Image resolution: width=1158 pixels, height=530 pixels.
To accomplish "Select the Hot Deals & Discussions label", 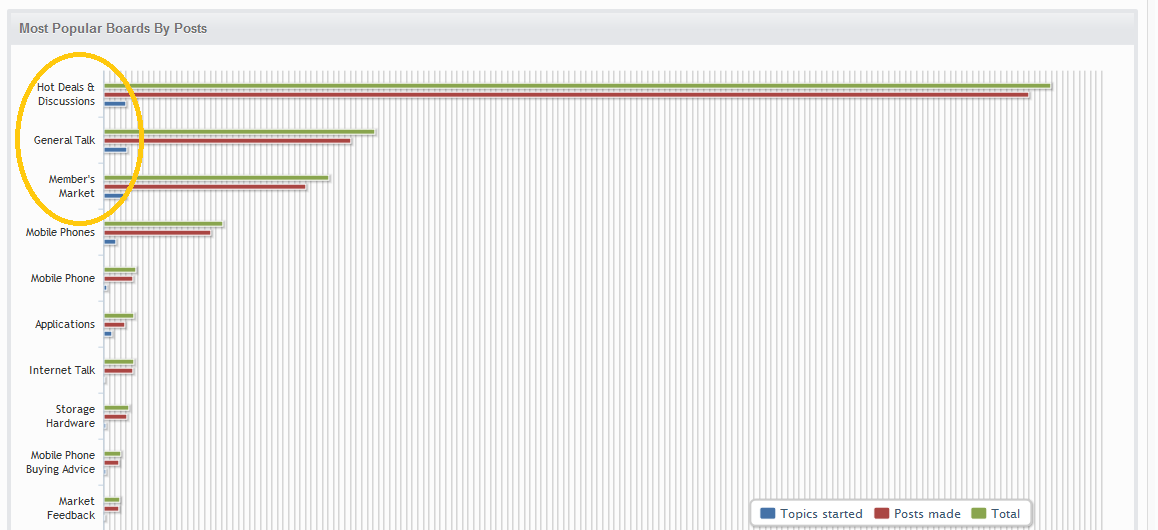I will click(x=66, y=94).
